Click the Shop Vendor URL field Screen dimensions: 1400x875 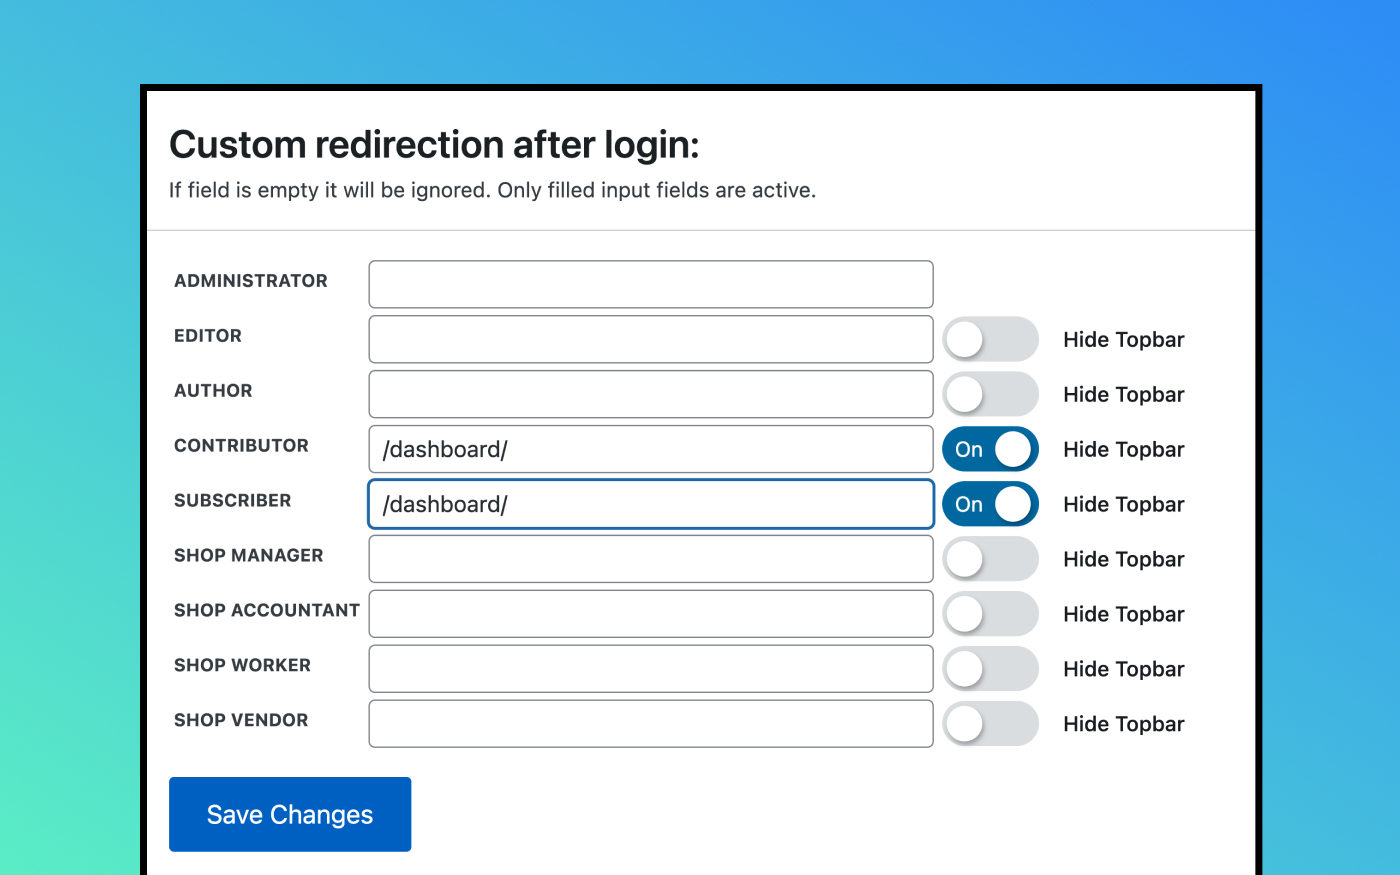pos(650,723)
